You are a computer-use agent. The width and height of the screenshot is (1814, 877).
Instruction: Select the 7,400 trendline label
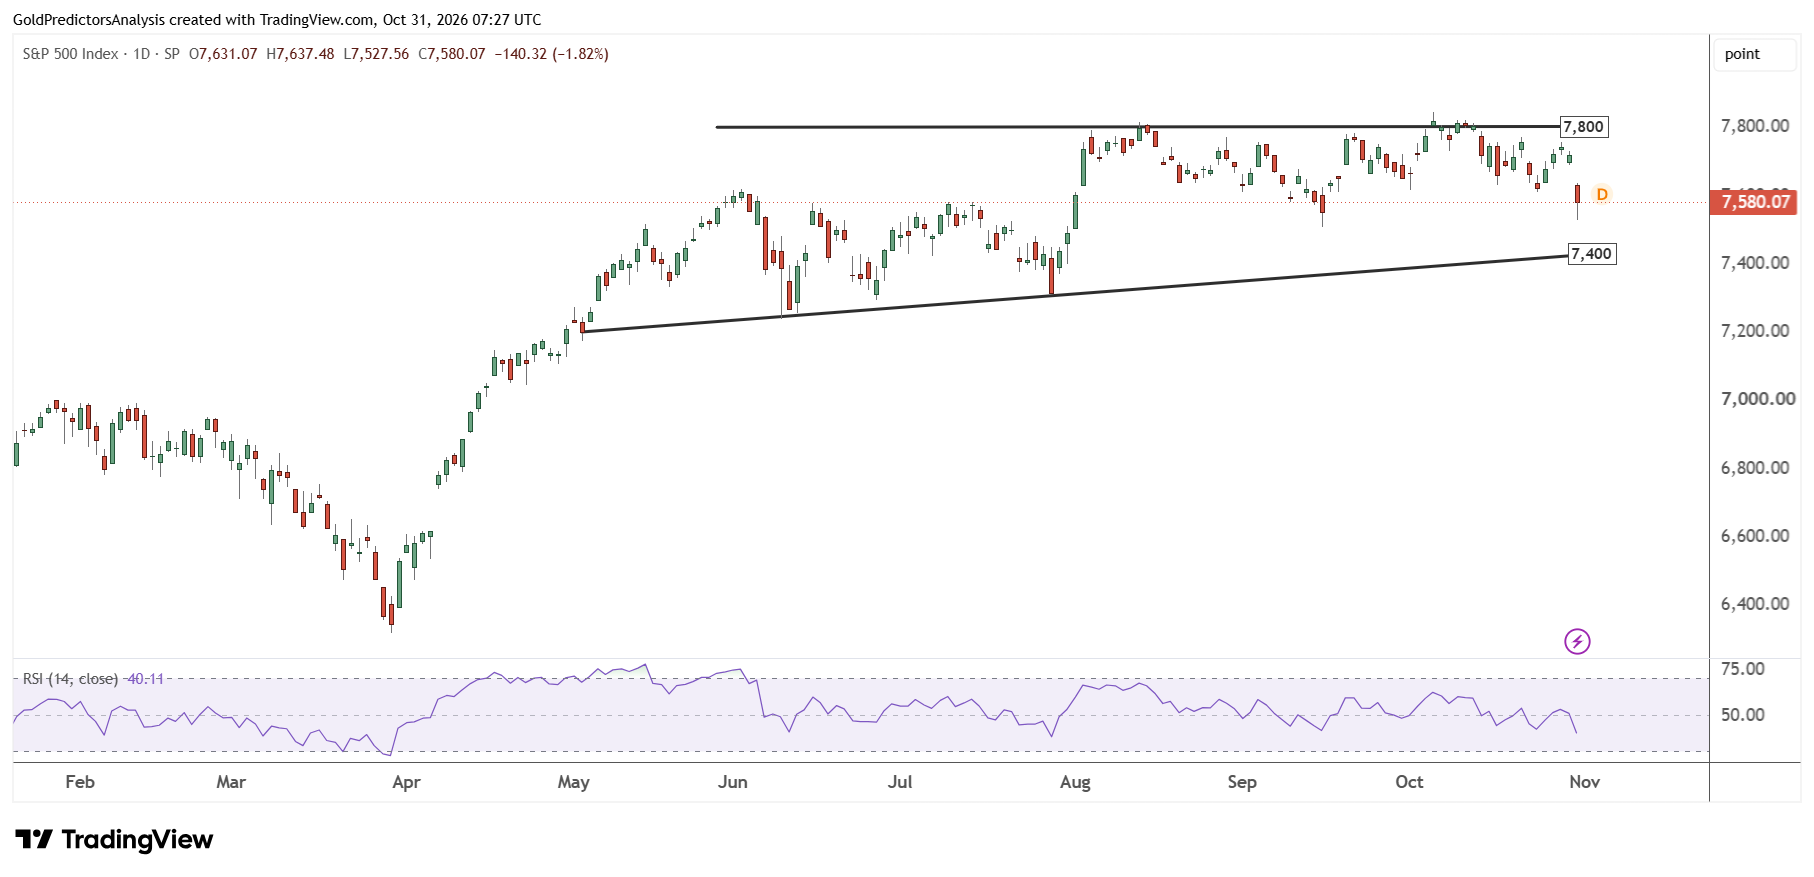coord(1592,254)
